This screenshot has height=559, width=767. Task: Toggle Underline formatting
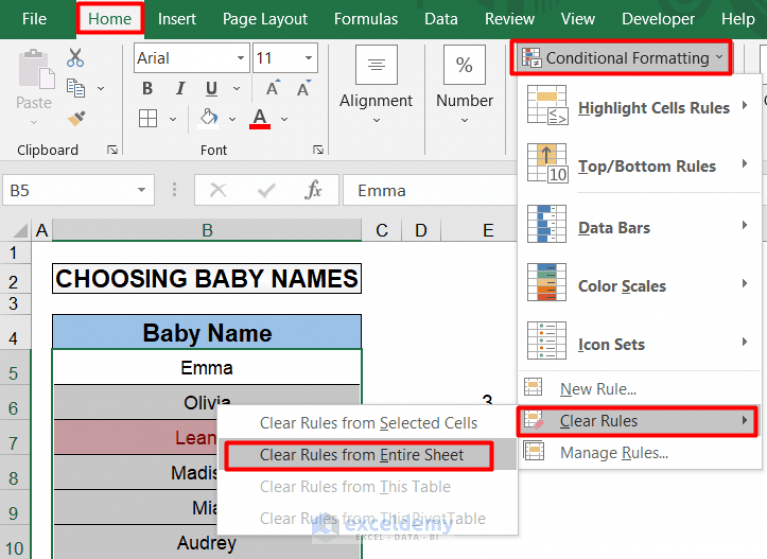[x=211, y=89]
